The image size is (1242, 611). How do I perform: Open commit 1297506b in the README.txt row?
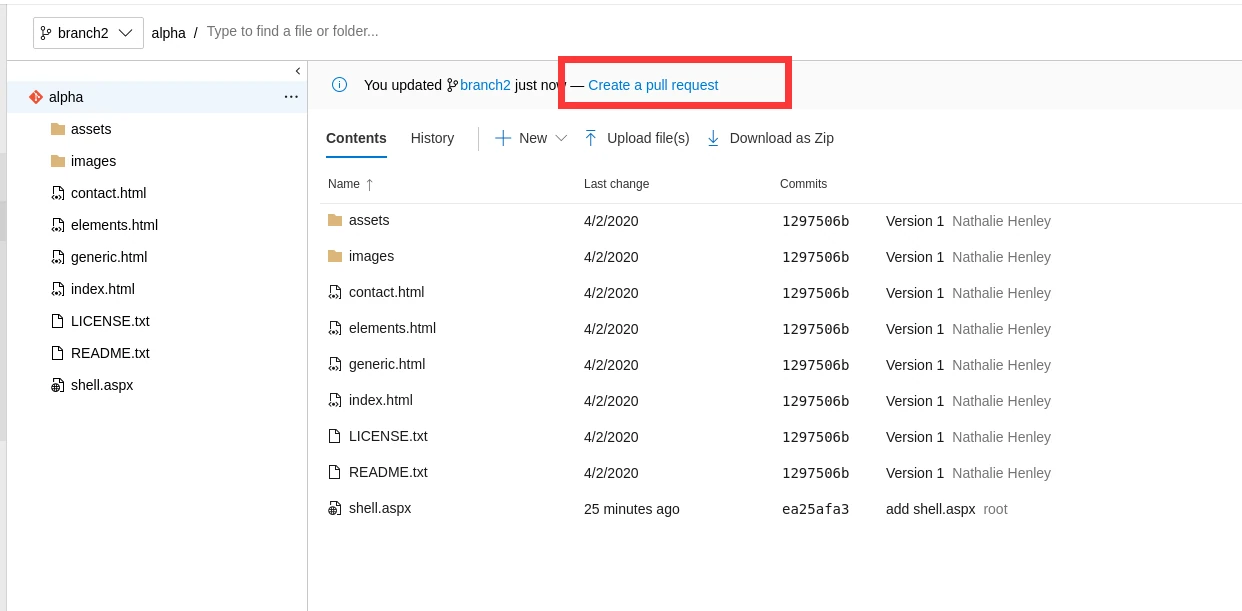[816, 473]
